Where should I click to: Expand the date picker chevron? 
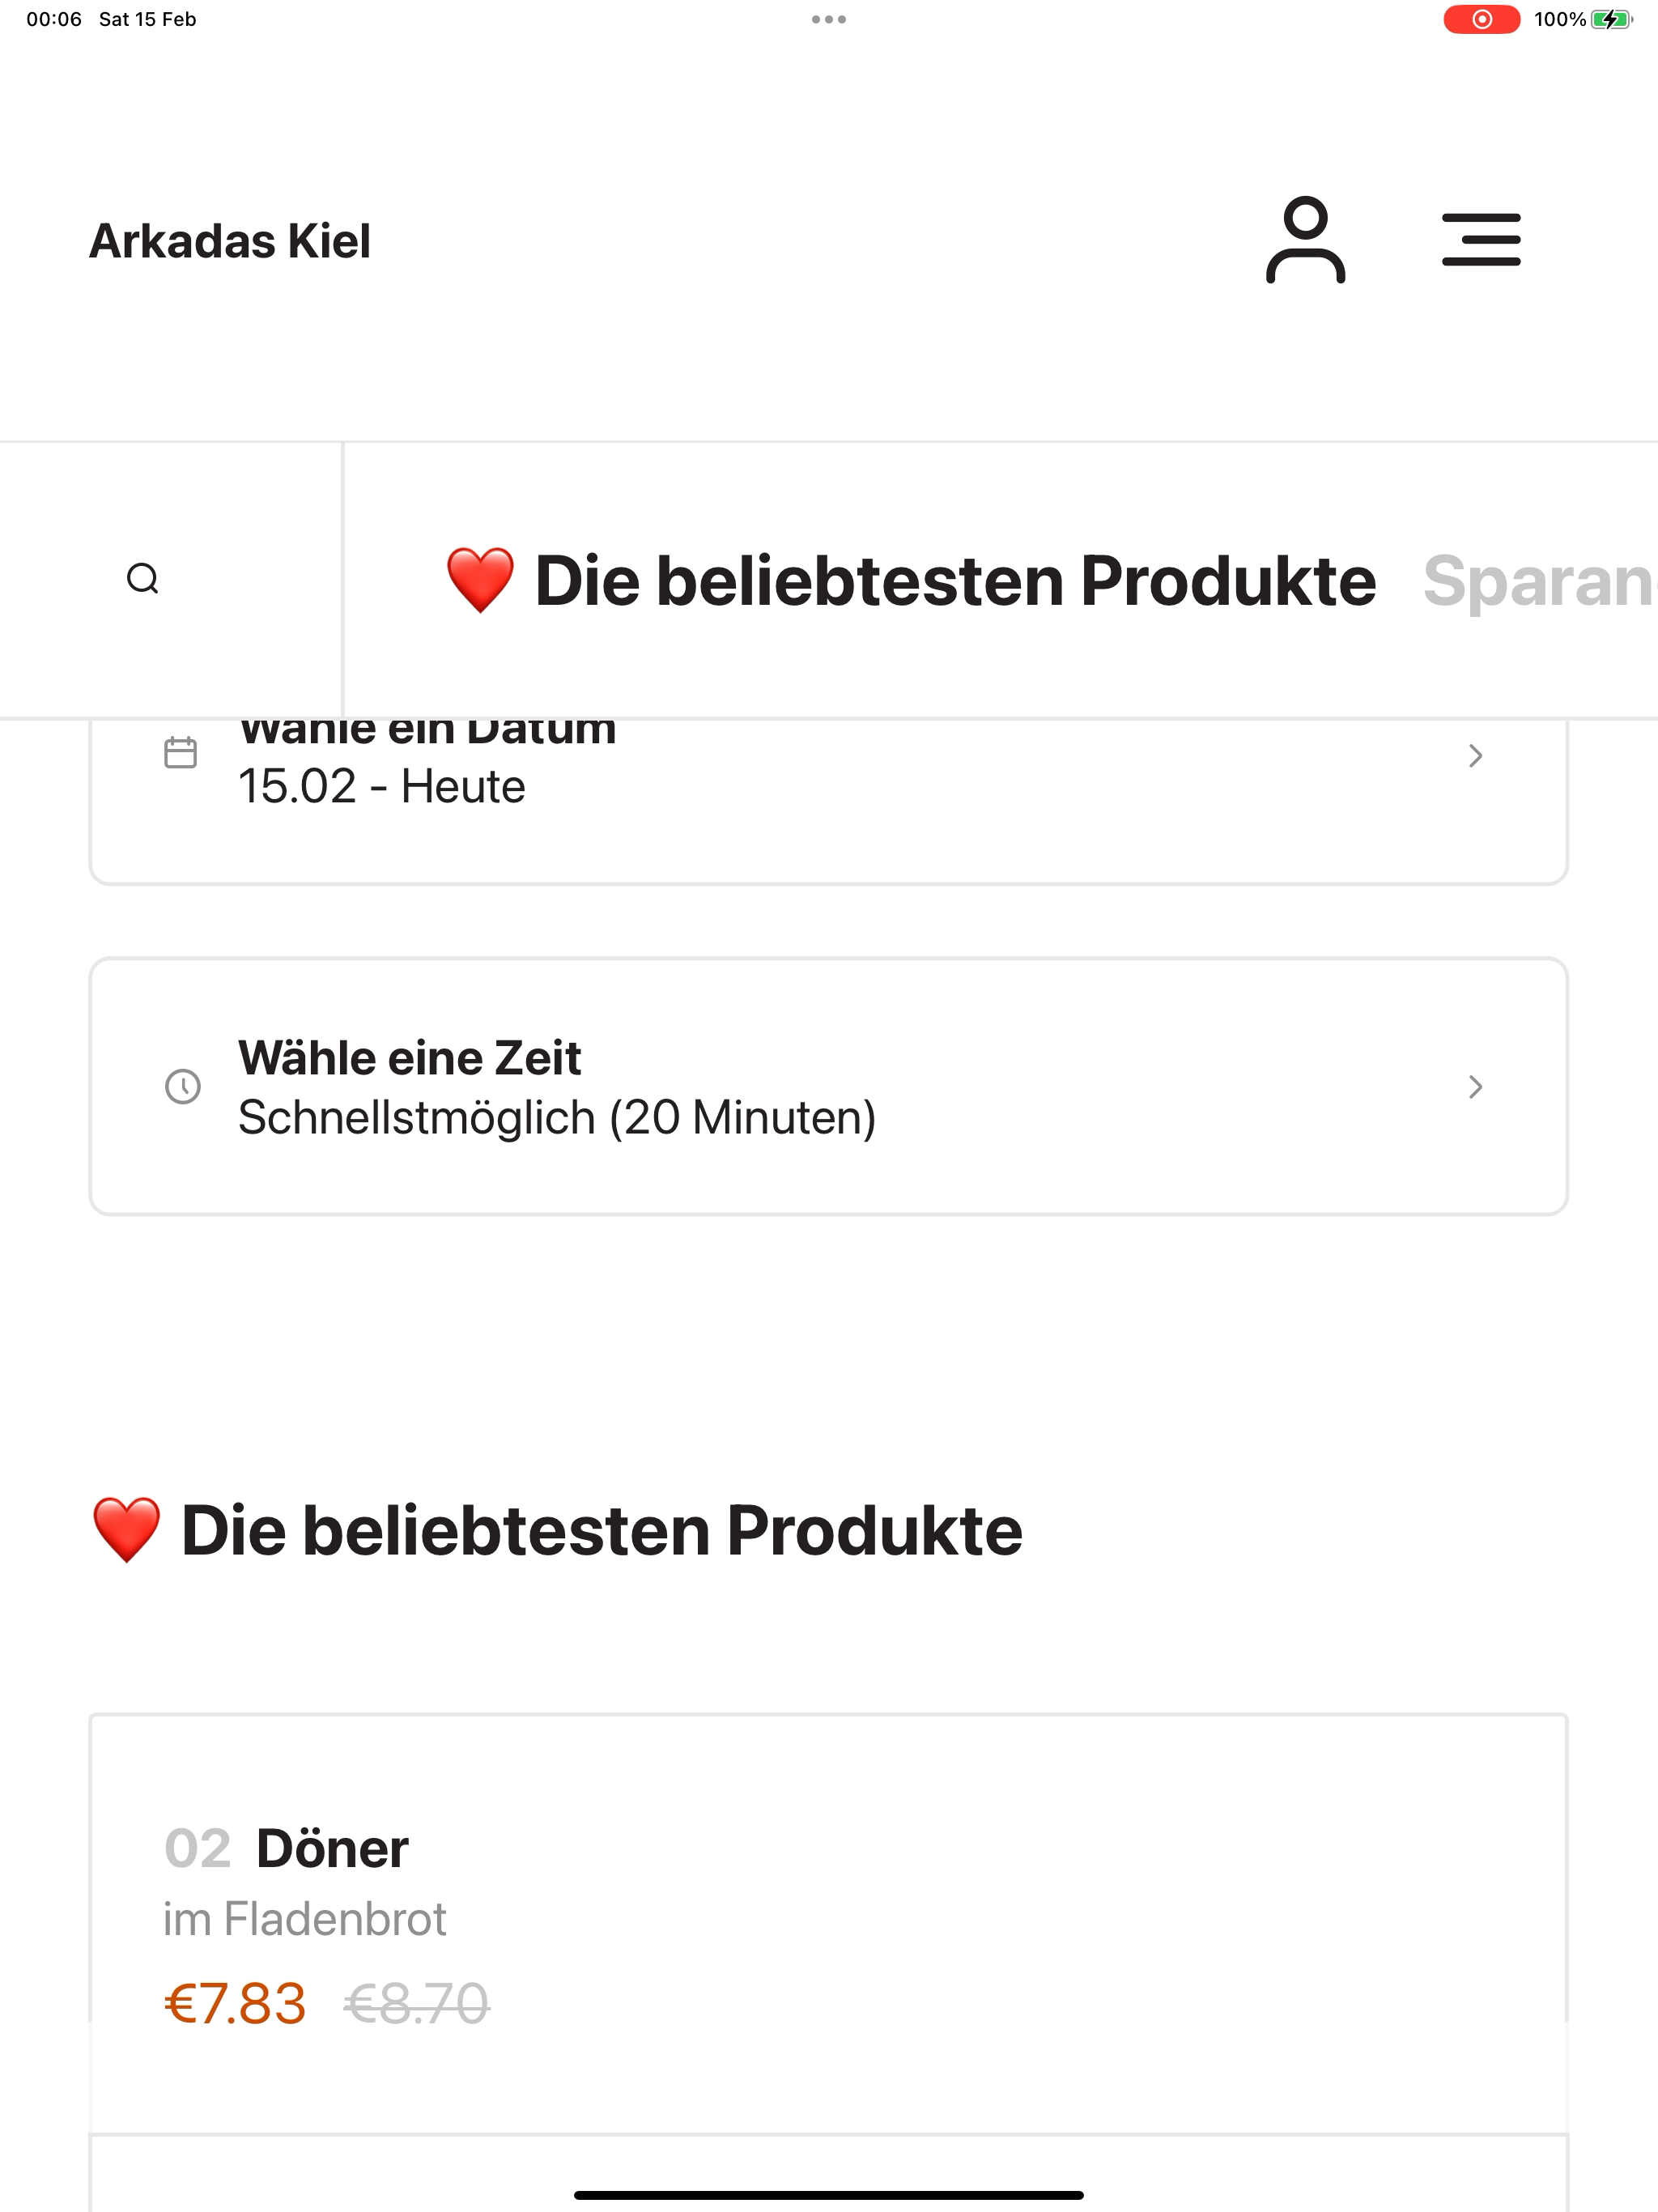[x=1475, y=756]
